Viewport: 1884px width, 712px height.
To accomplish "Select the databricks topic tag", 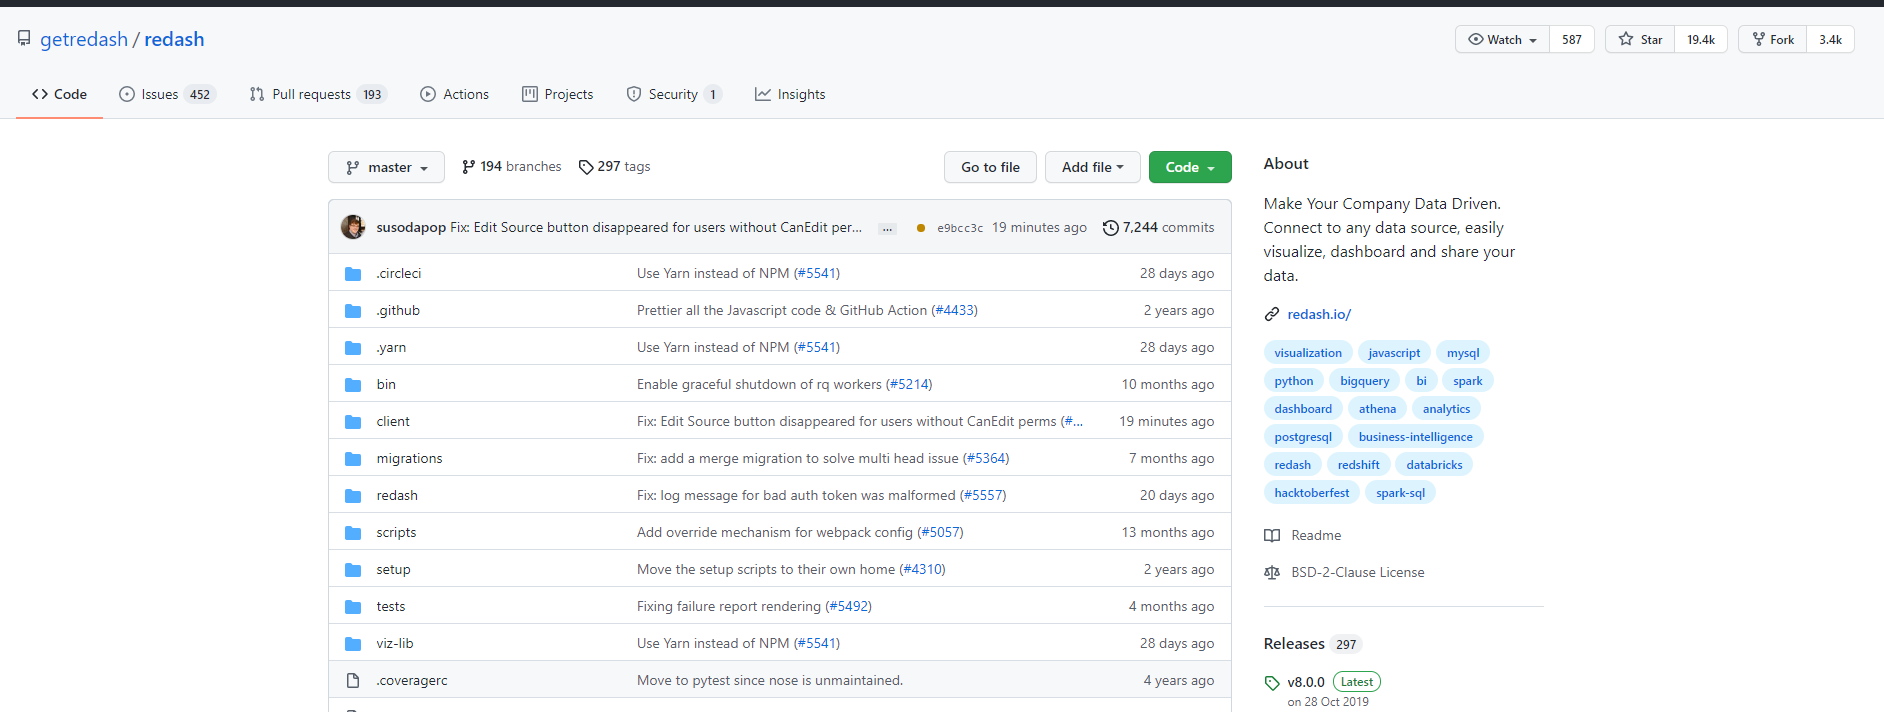I will tap(1434, 465).
